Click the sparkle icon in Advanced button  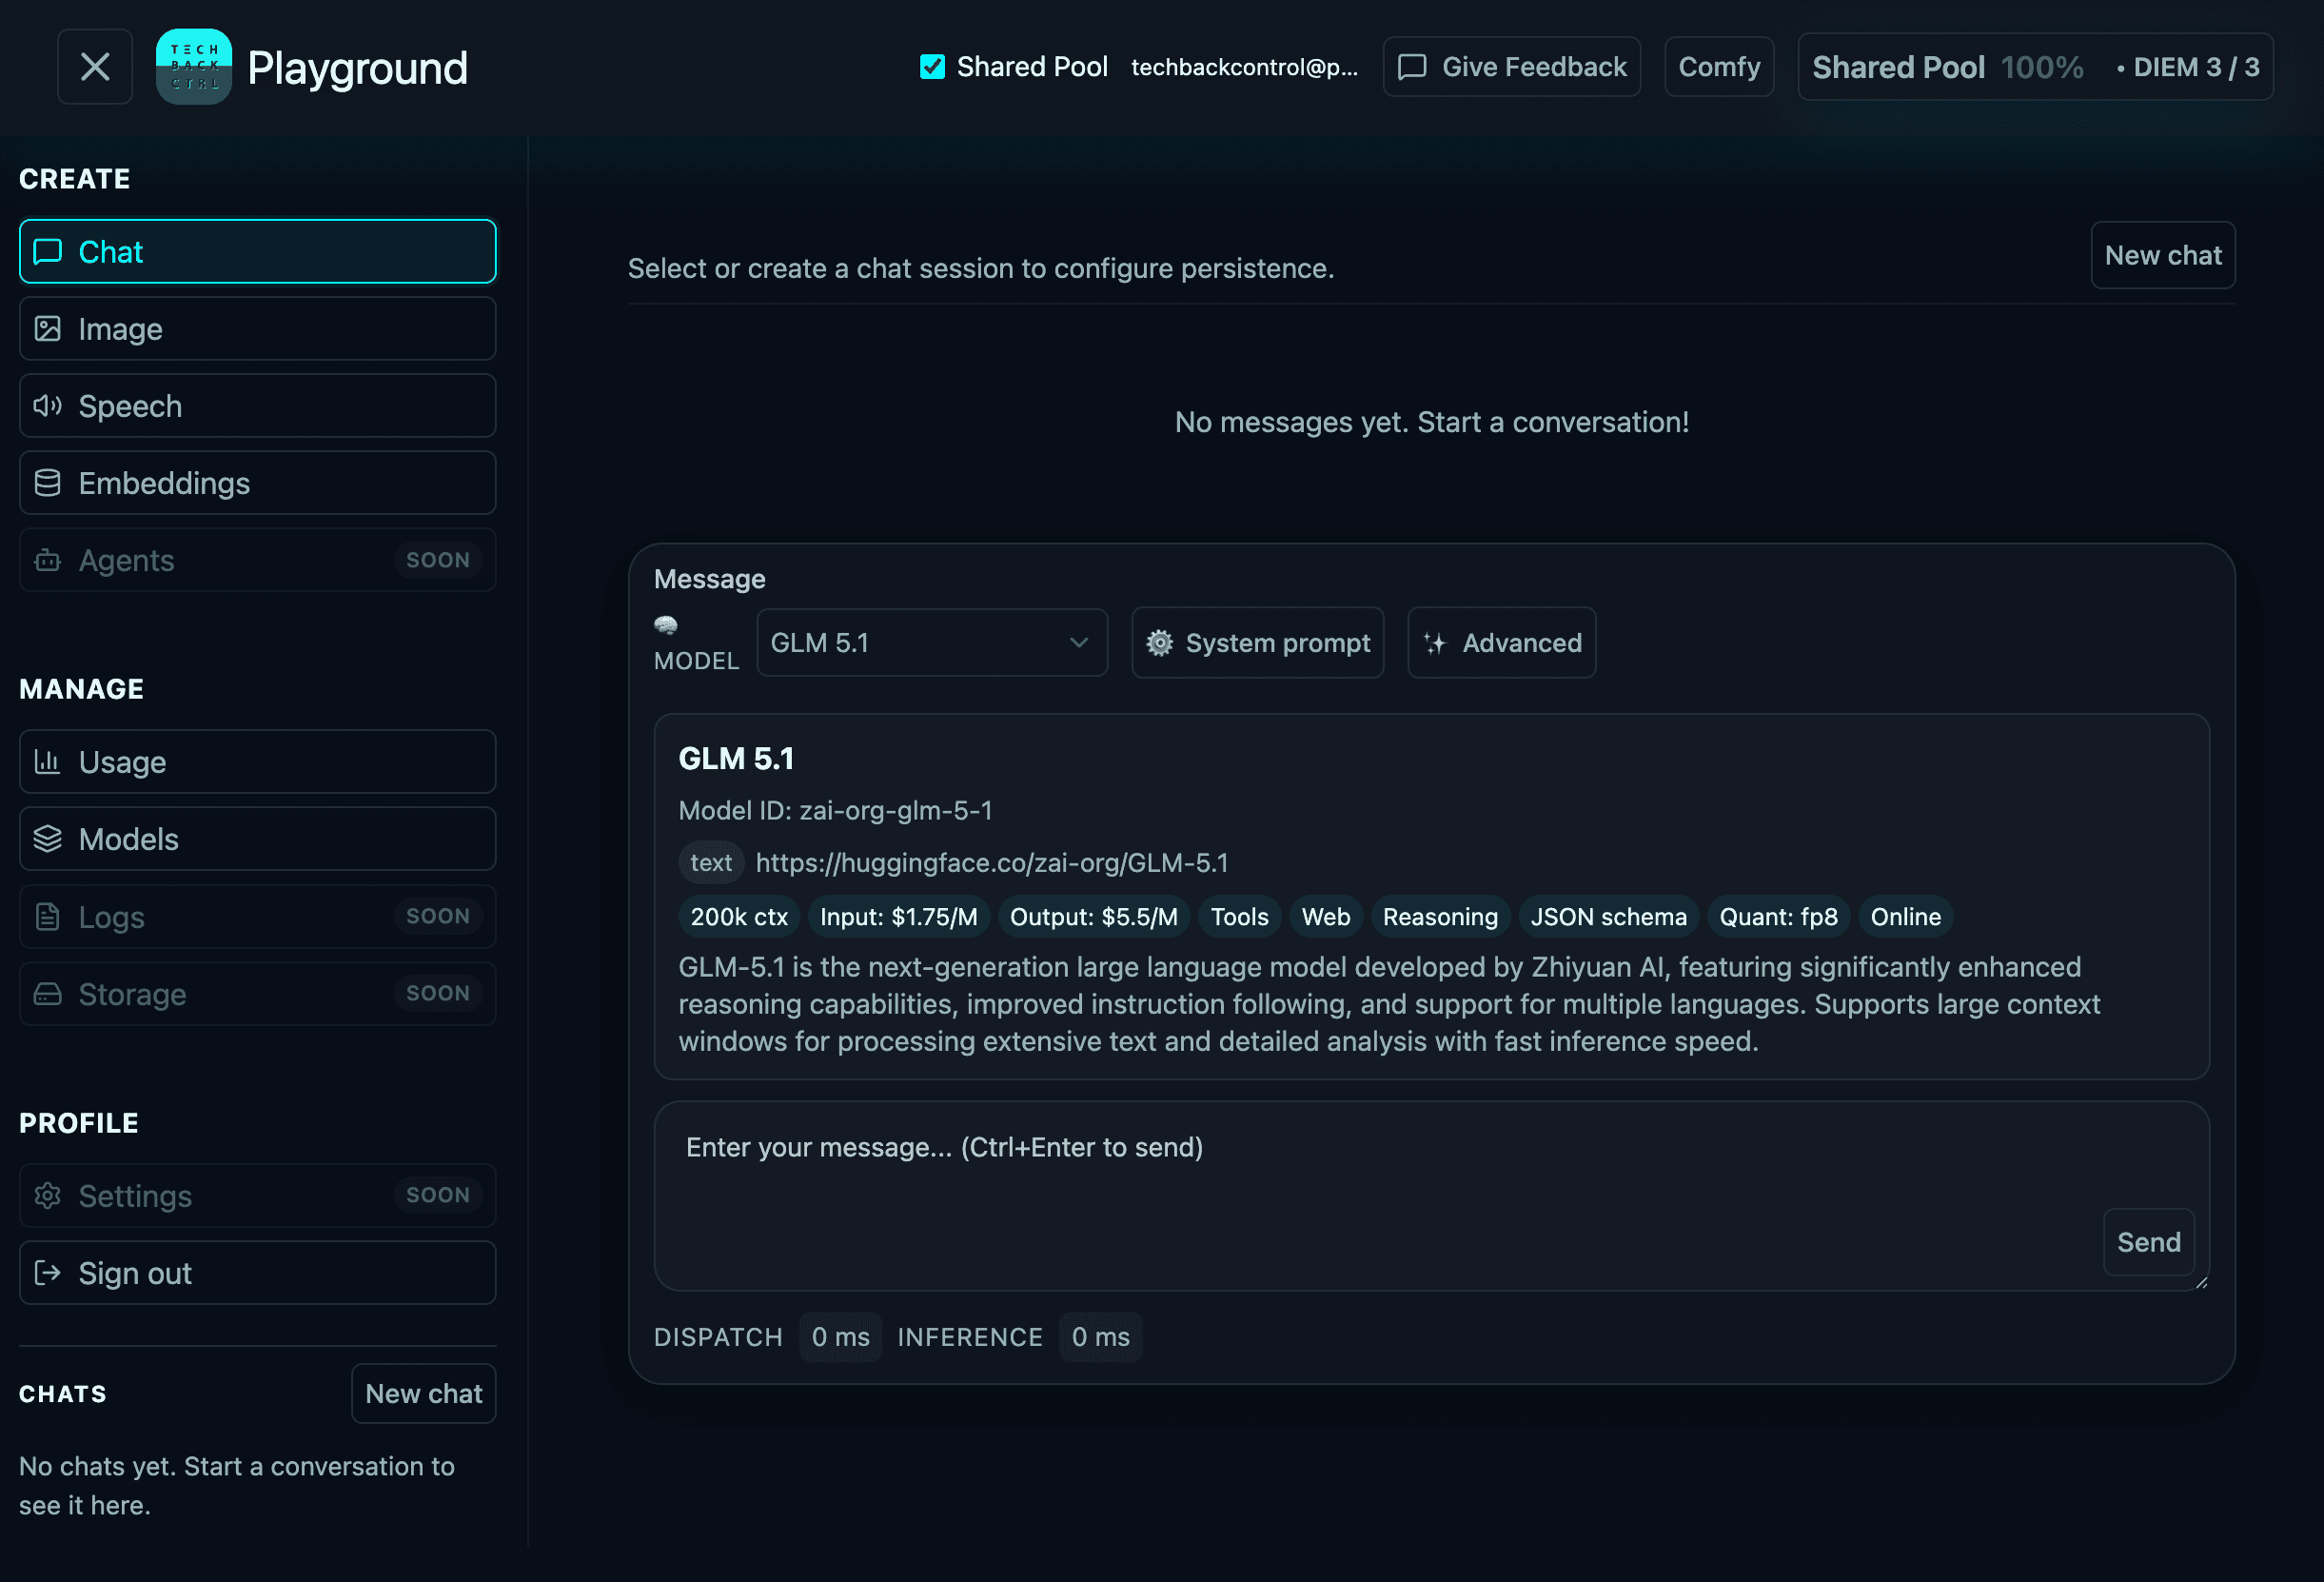[x=1436, y=643]
